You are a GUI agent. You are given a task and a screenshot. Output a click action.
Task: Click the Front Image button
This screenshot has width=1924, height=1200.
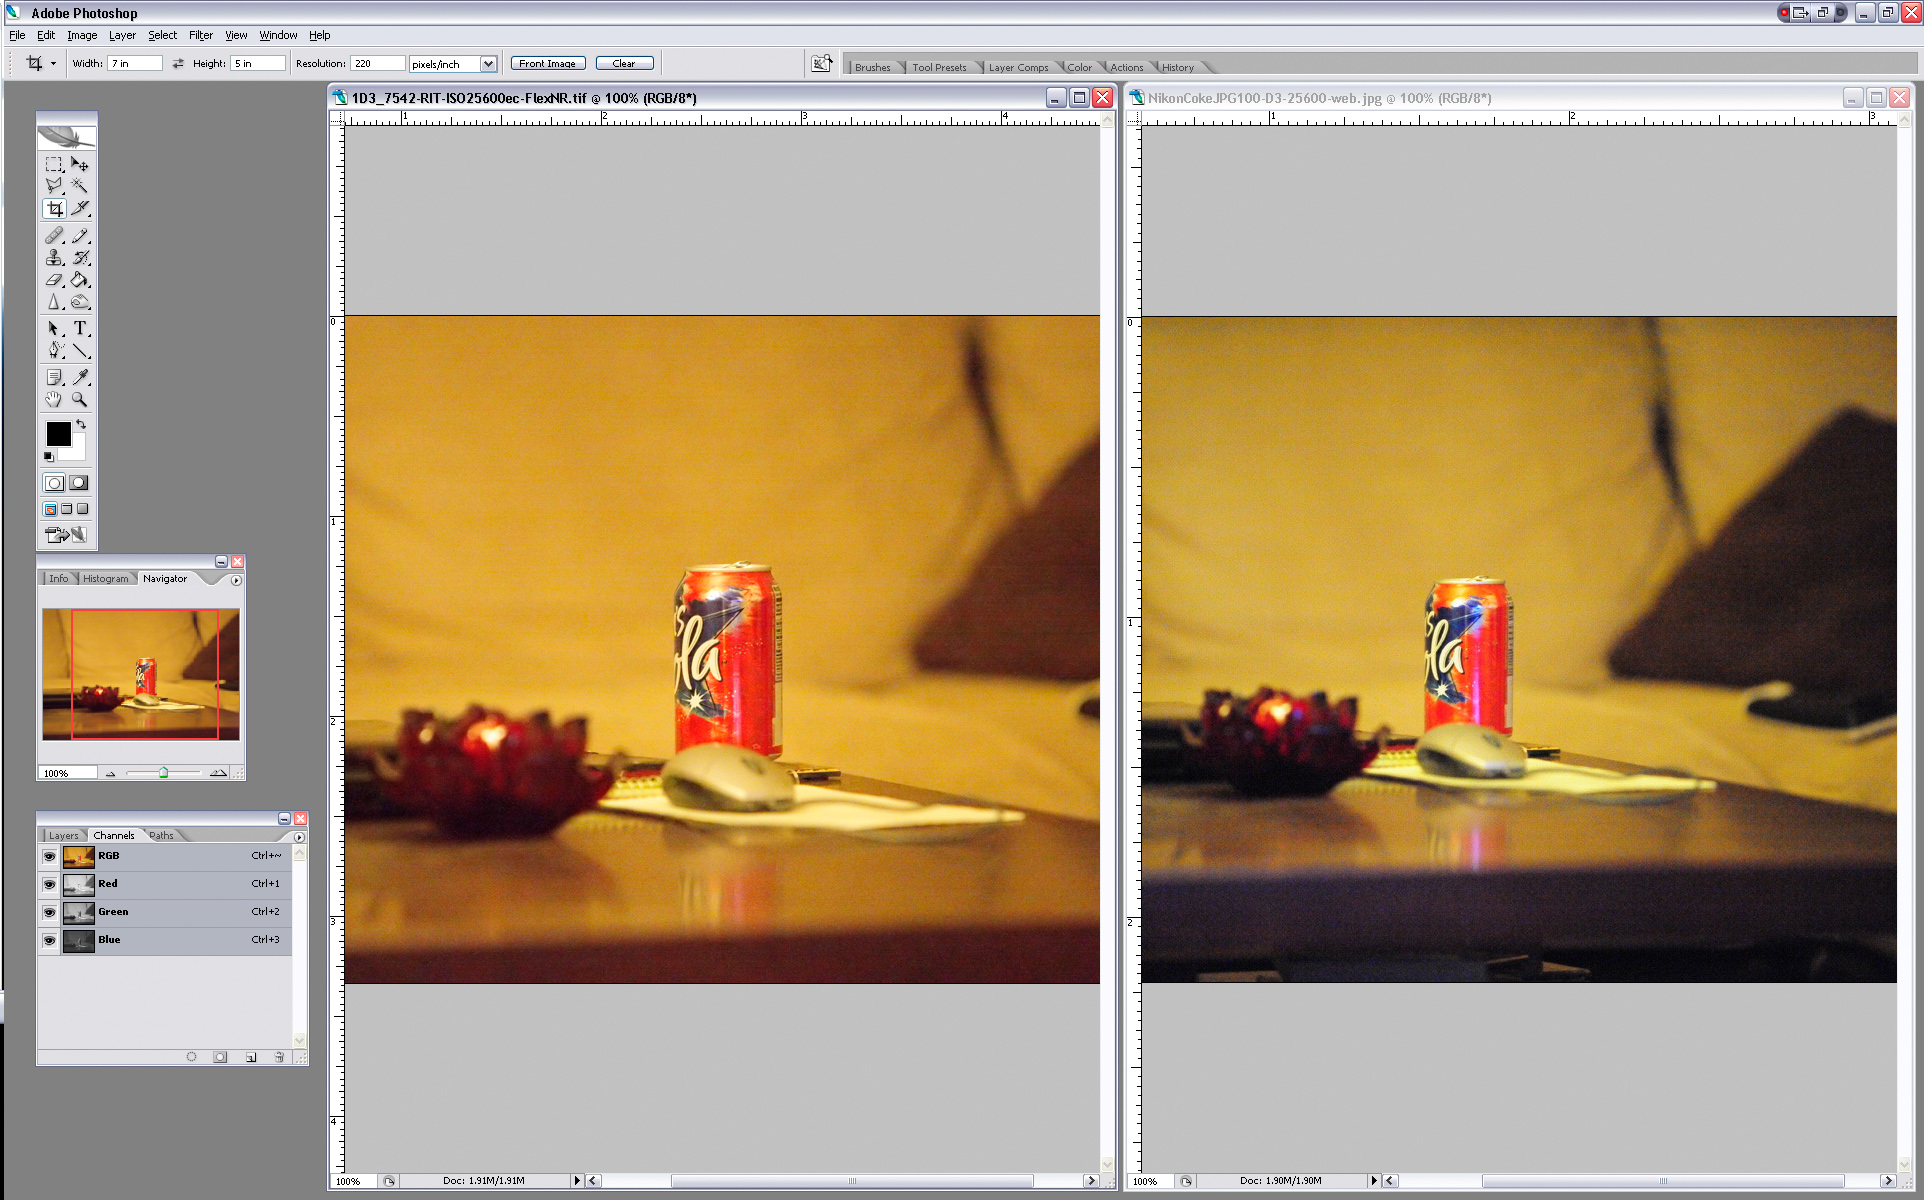tap(548, 63)
